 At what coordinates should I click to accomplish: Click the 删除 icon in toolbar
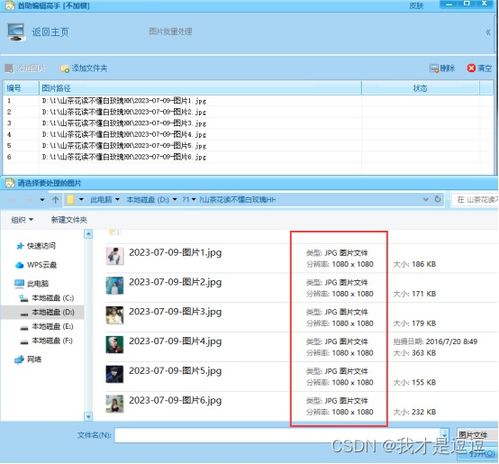[x=434, y=68]
